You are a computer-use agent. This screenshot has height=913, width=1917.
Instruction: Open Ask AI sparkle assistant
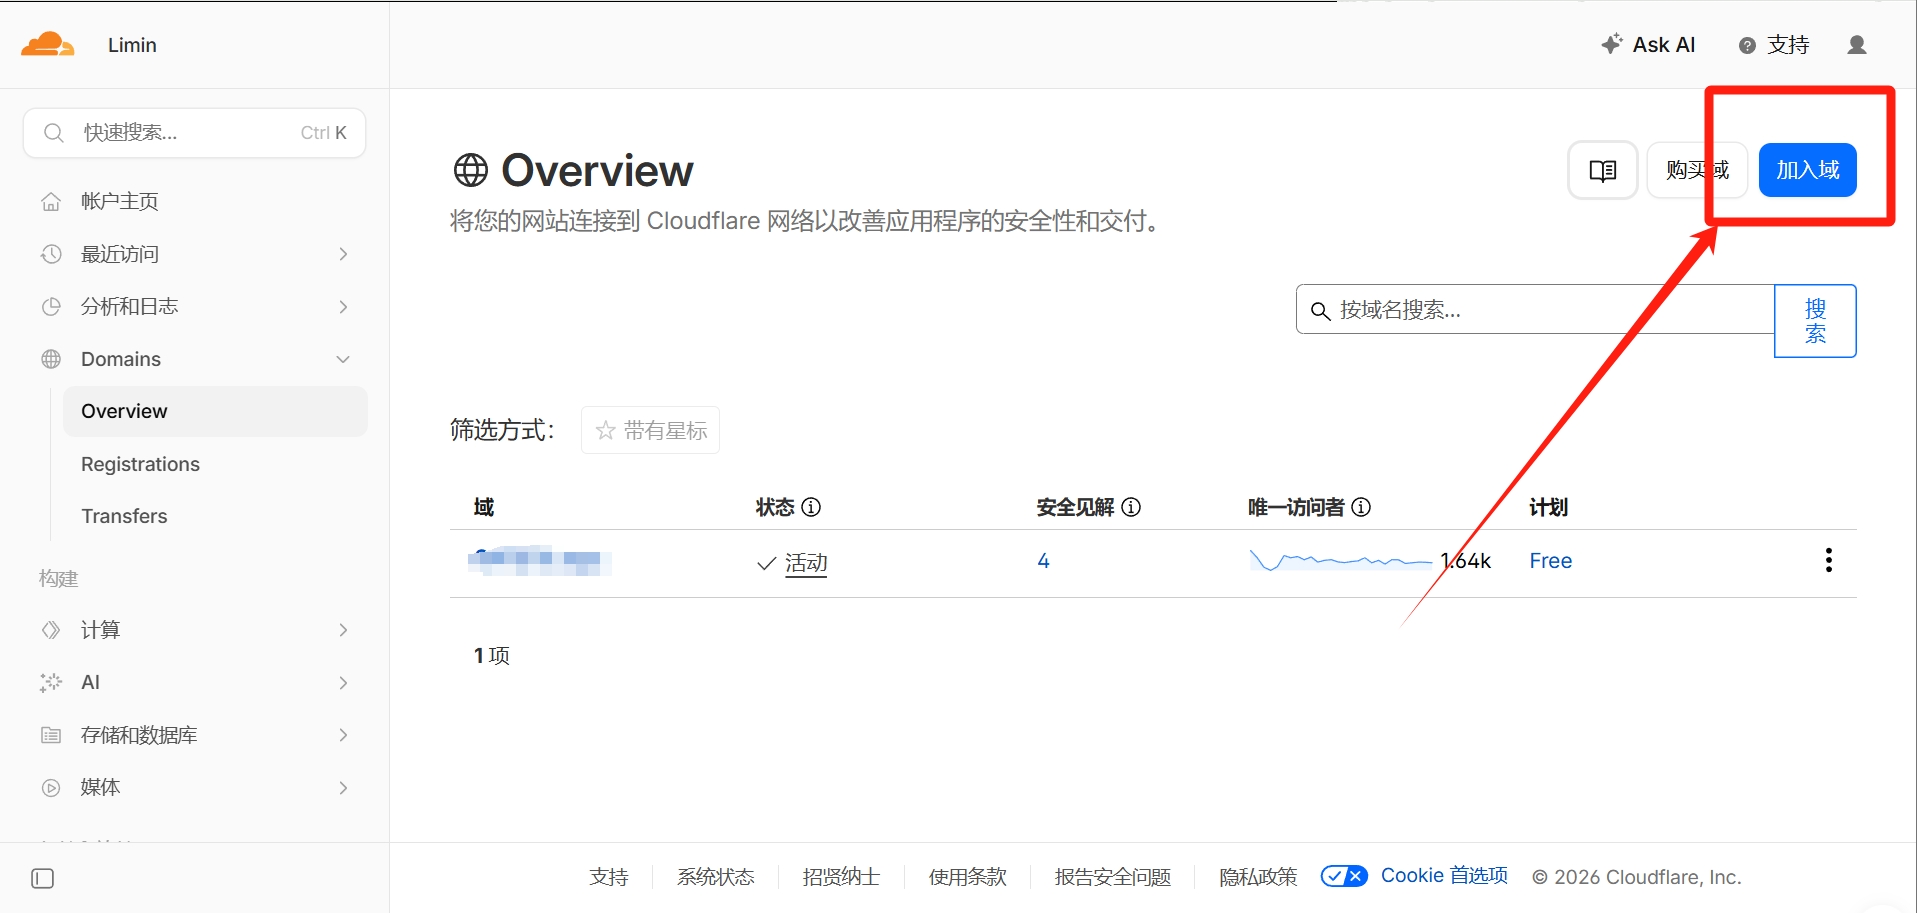[x=1648, y=45]
